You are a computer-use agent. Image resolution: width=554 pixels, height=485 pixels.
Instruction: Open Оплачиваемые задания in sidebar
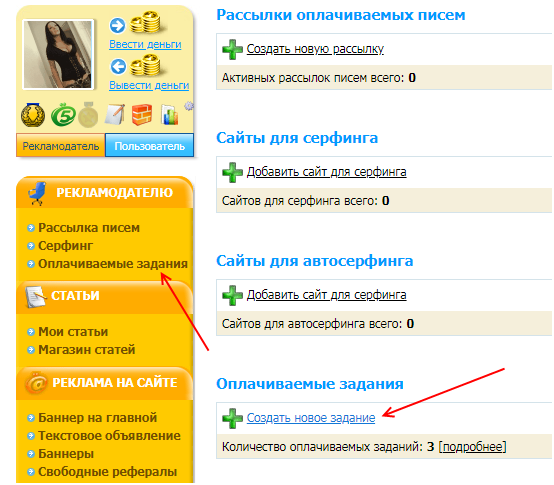pos(113,264)
